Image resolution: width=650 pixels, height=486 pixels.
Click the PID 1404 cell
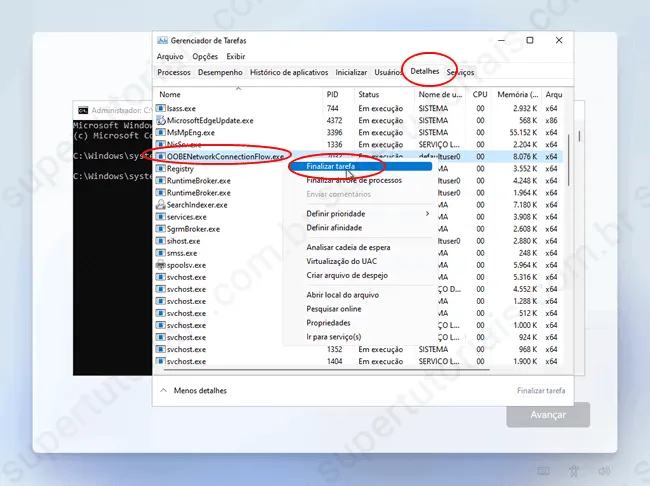click(x=334, y=361)
